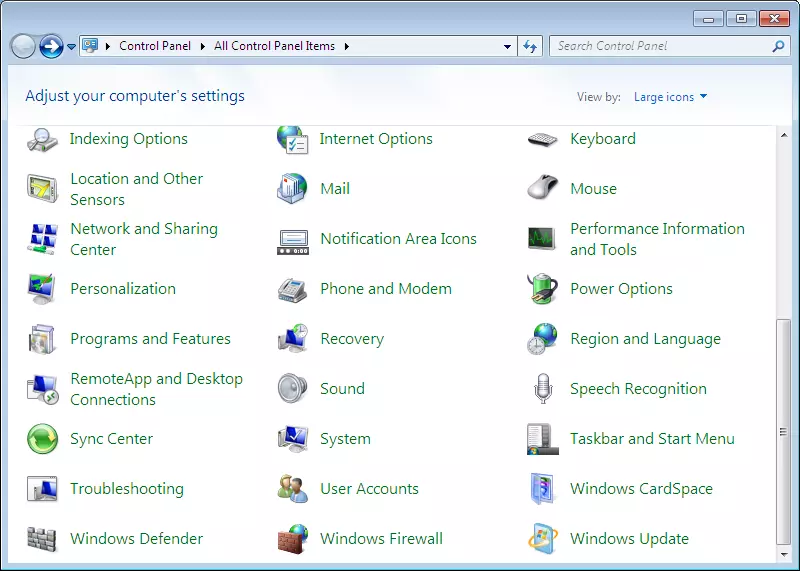The height and width of the screenshot is (571, 800).
Task: Open Power Options text link
Action: click(x=621, y=289)
